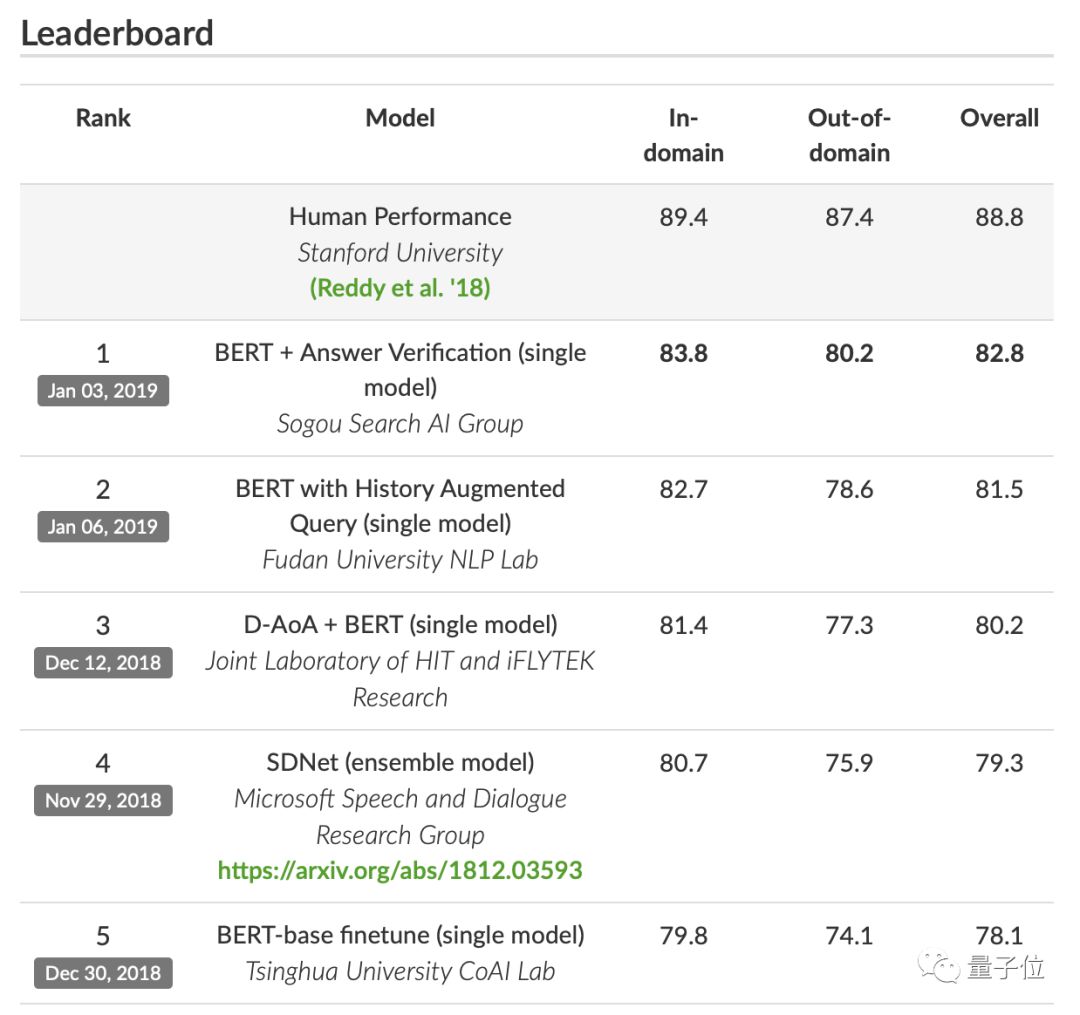The width and height of the screenshot is (1080, 1015).
Task: Select the BERT-base finetune model entry
Action: click(400, 935)
